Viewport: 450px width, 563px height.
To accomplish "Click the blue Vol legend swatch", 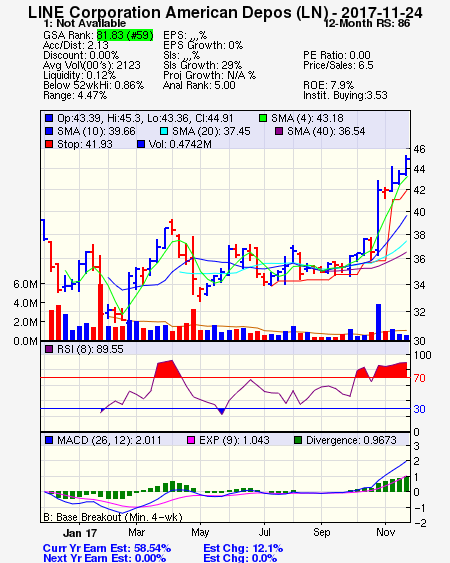I will [x=141, y=144].
